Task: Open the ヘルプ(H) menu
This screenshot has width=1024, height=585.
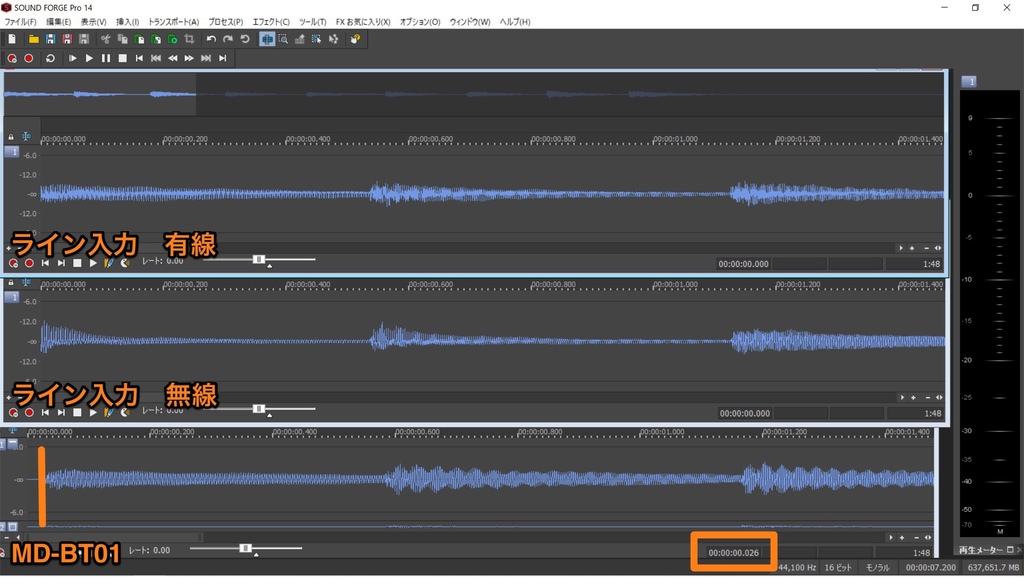Action: click(x=515, y=22)
